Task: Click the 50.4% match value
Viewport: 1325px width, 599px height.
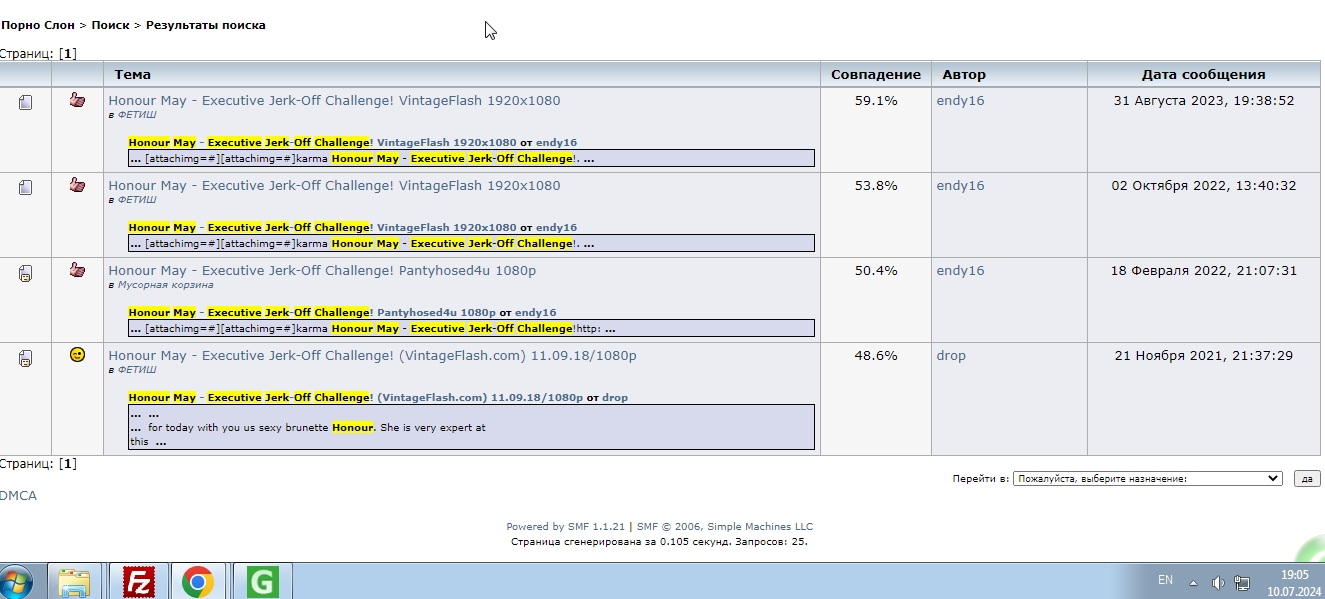Action: (x=876, y=271)
